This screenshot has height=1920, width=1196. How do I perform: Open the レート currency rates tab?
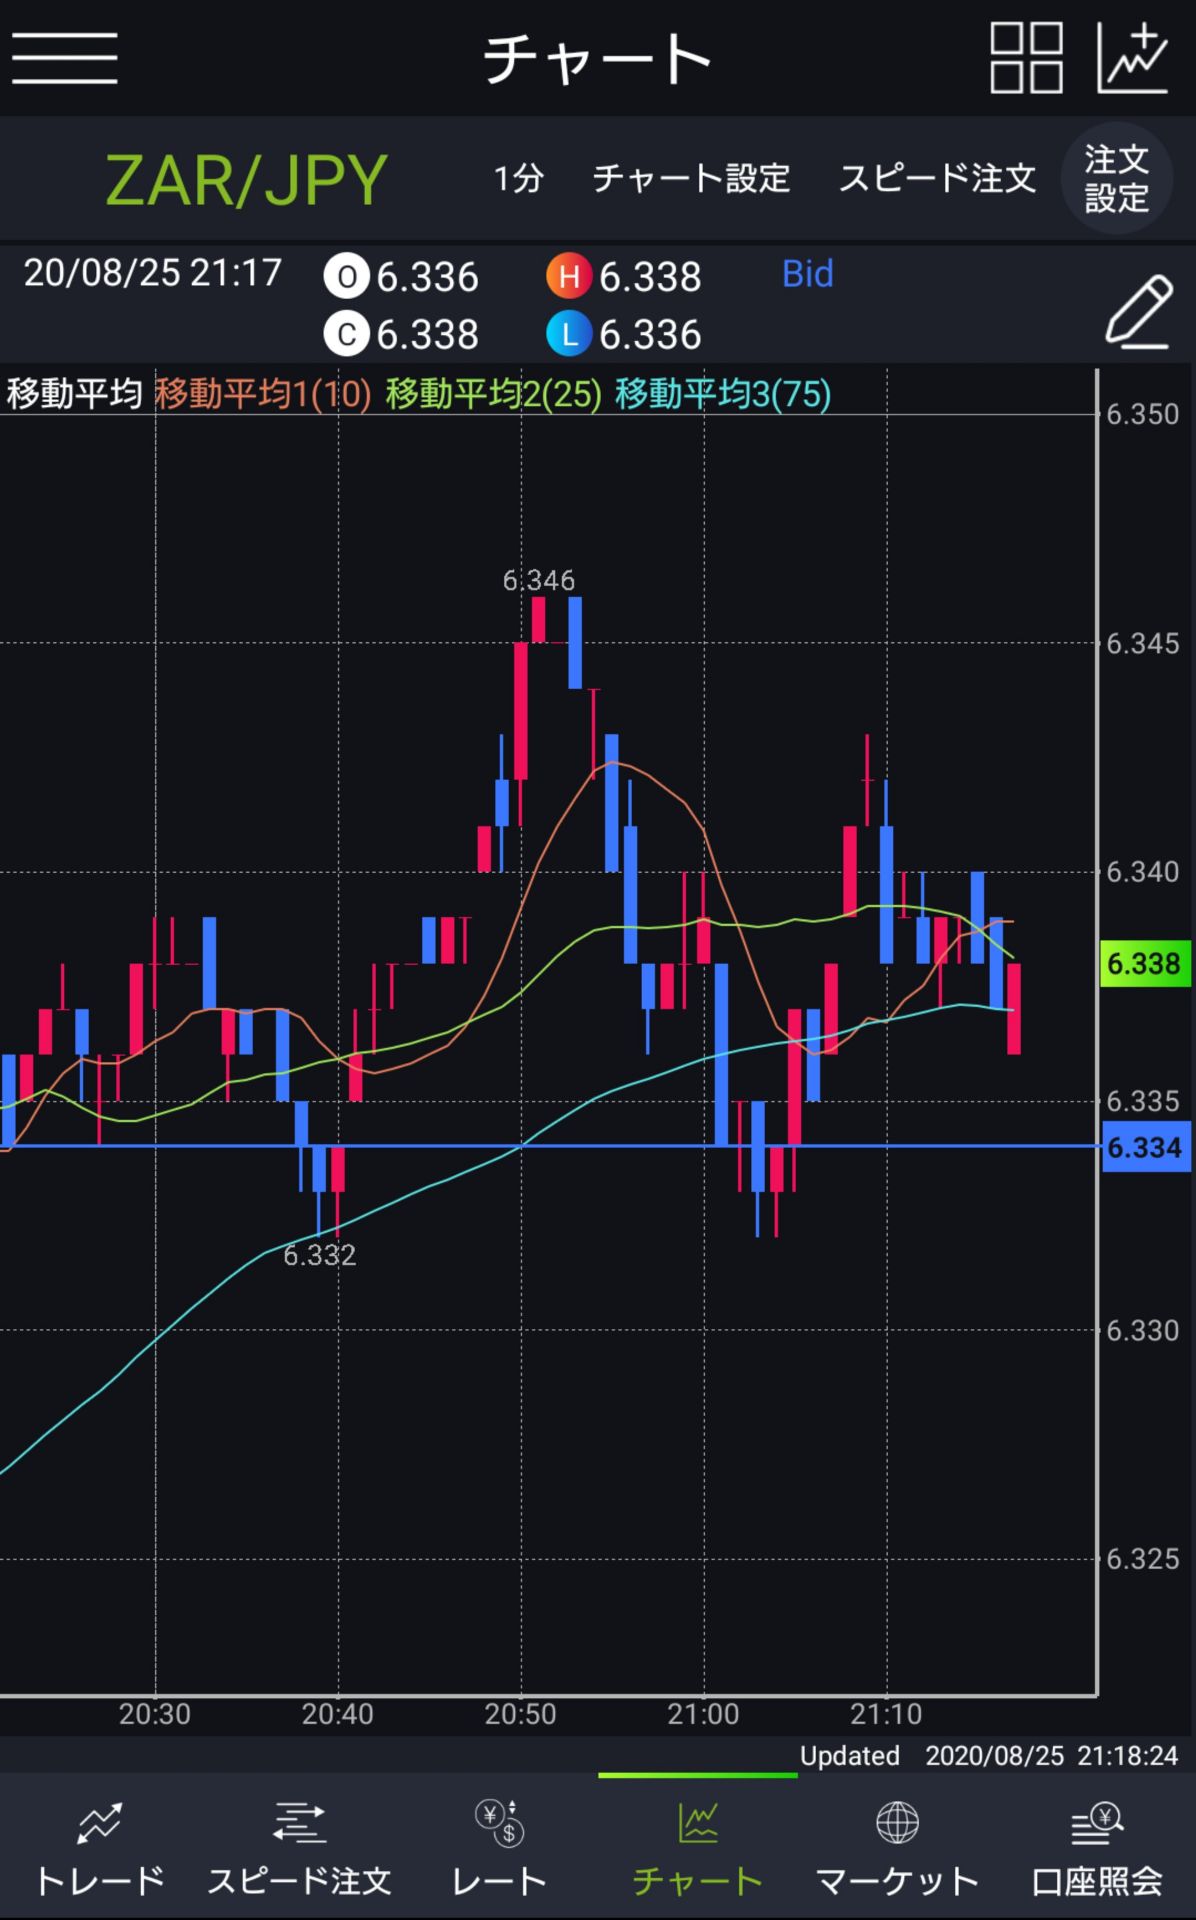click(x=498, y=1850)
